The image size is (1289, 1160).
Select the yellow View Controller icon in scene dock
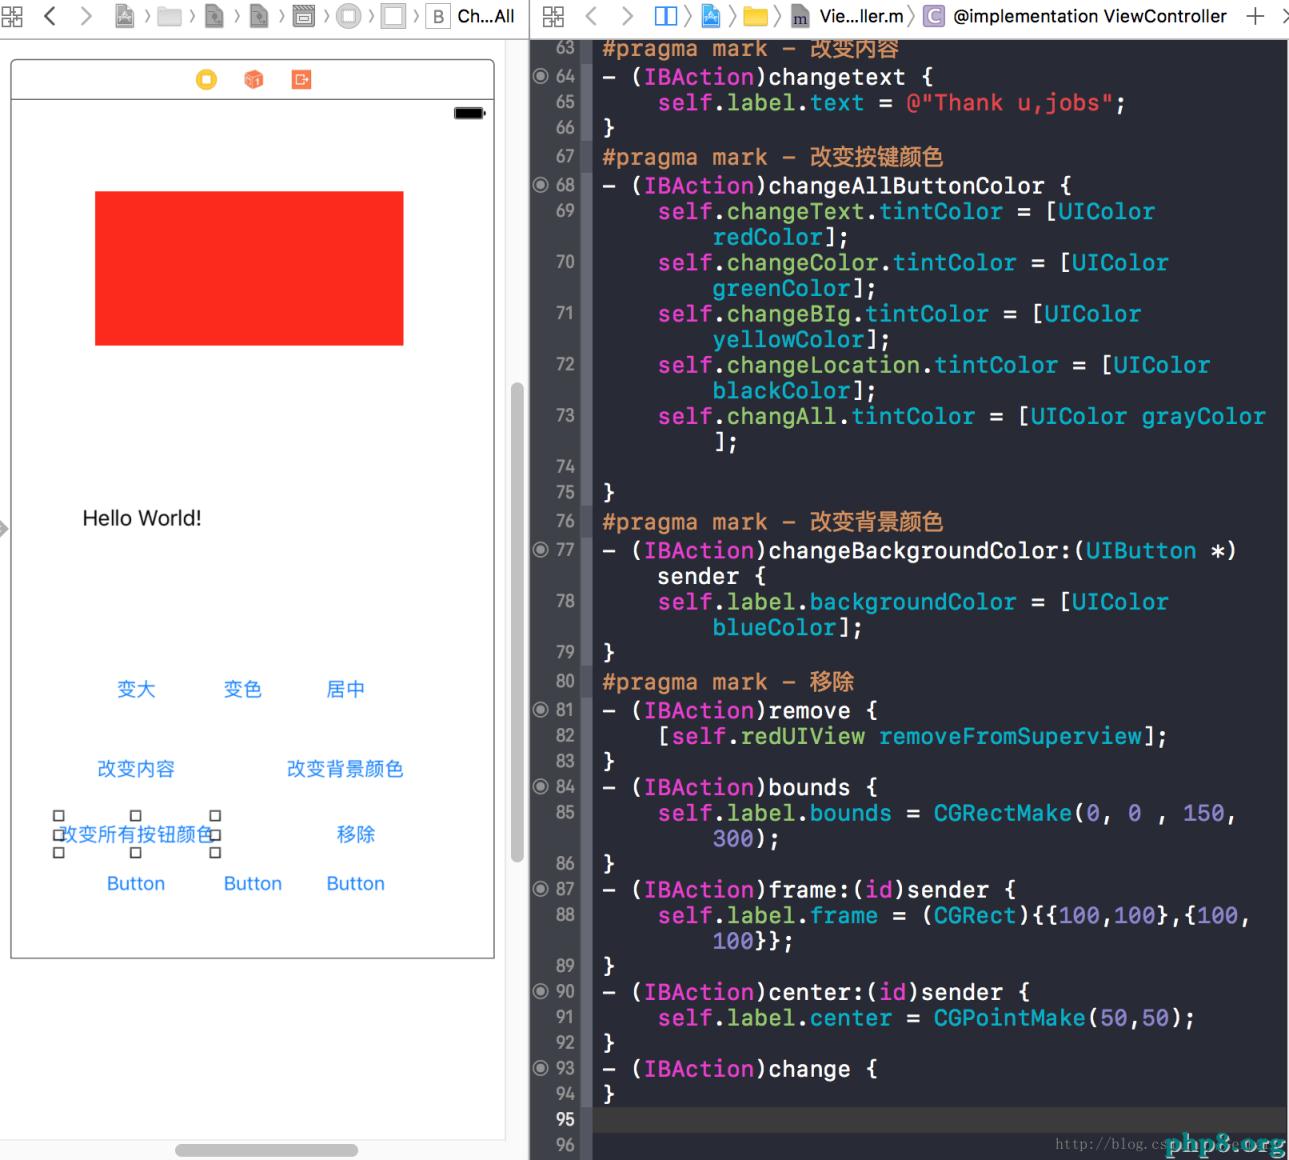point(206,79)
